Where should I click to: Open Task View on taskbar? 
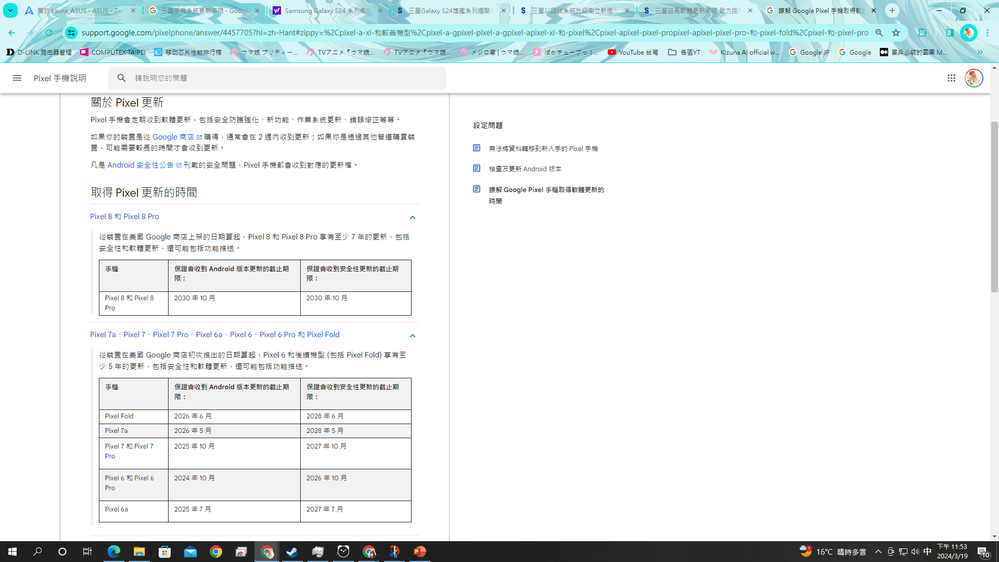[x=87, y=552]
